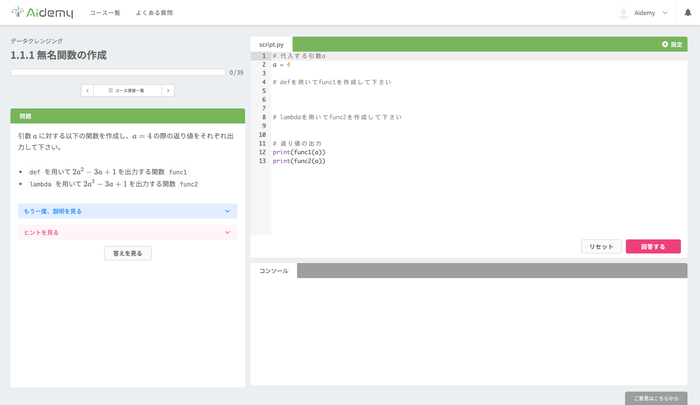Open editor settings gear 設定
This screenshot has height=405, width=700.
[x=672, y=44]
